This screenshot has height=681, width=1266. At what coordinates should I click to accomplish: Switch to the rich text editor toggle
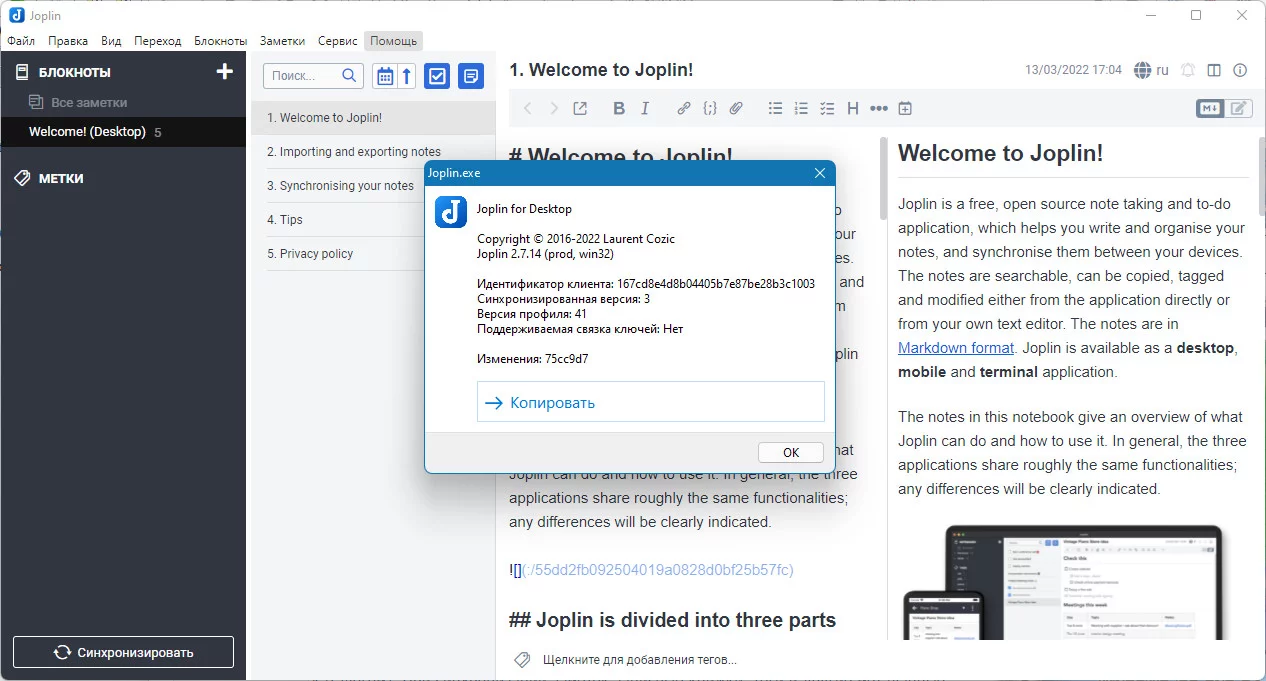(x=1239, y=108)
